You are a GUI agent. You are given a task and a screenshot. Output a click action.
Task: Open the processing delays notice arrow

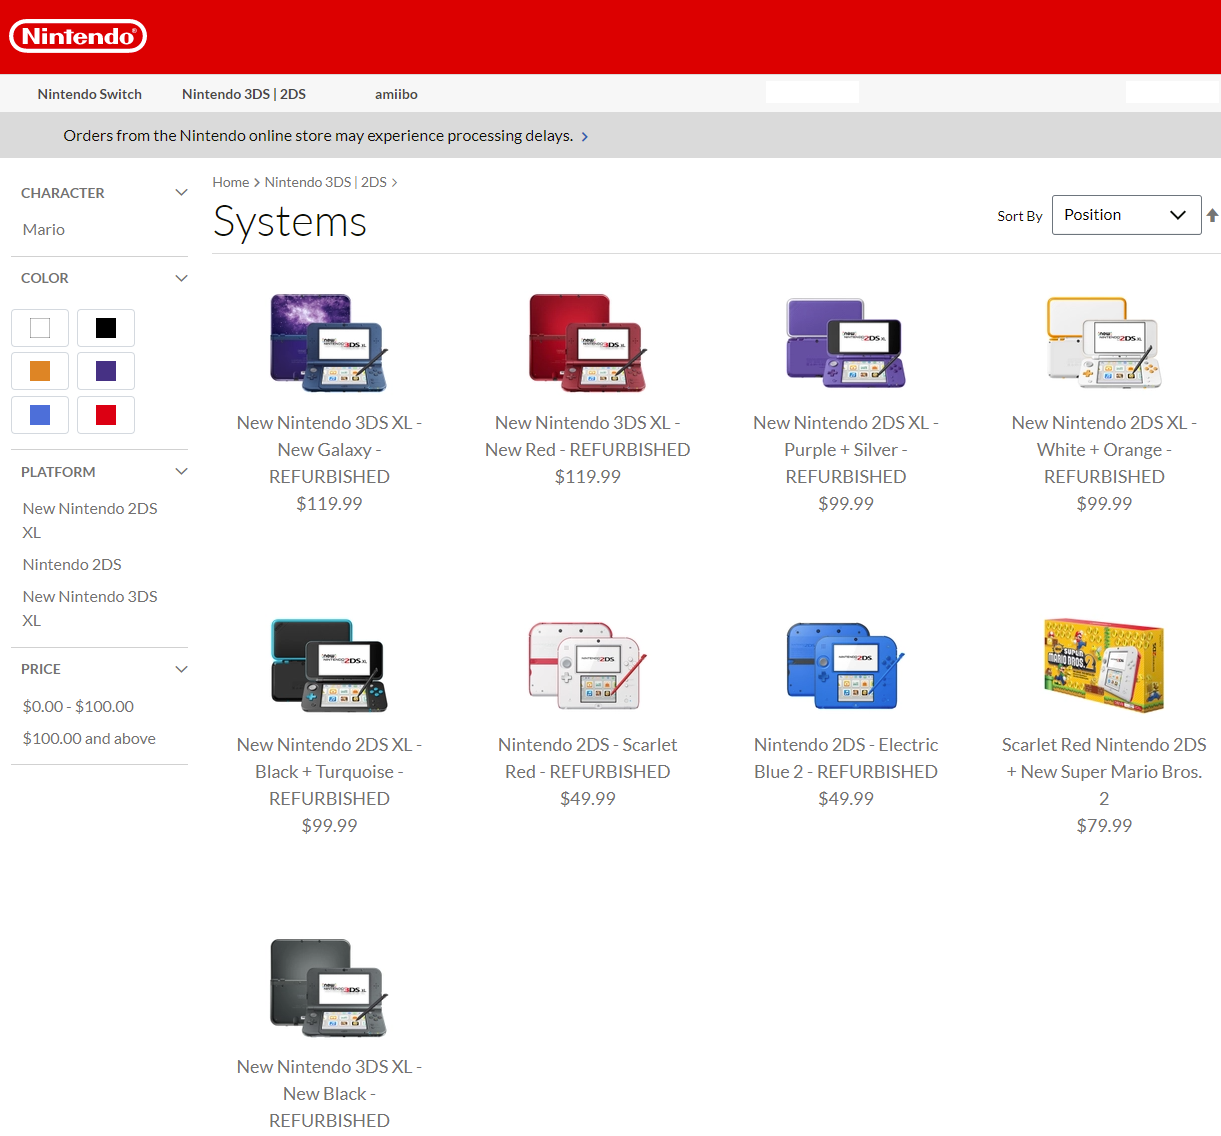click(585, 136)
